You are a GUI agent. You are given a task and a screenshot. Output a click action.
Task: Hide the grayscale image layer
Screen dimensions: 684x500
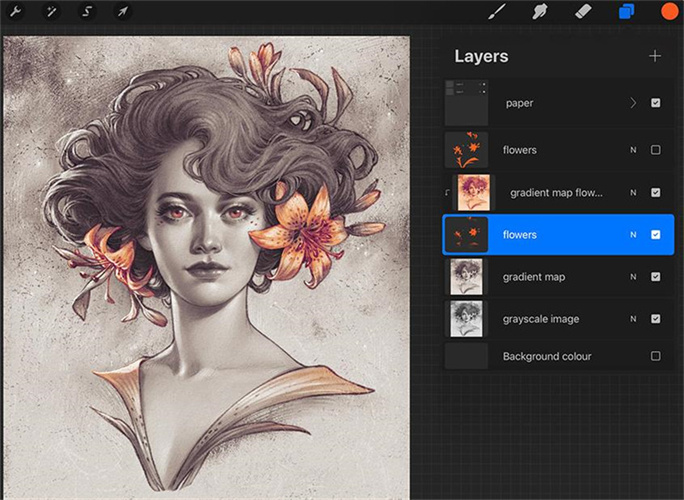(x=655, y=319)
